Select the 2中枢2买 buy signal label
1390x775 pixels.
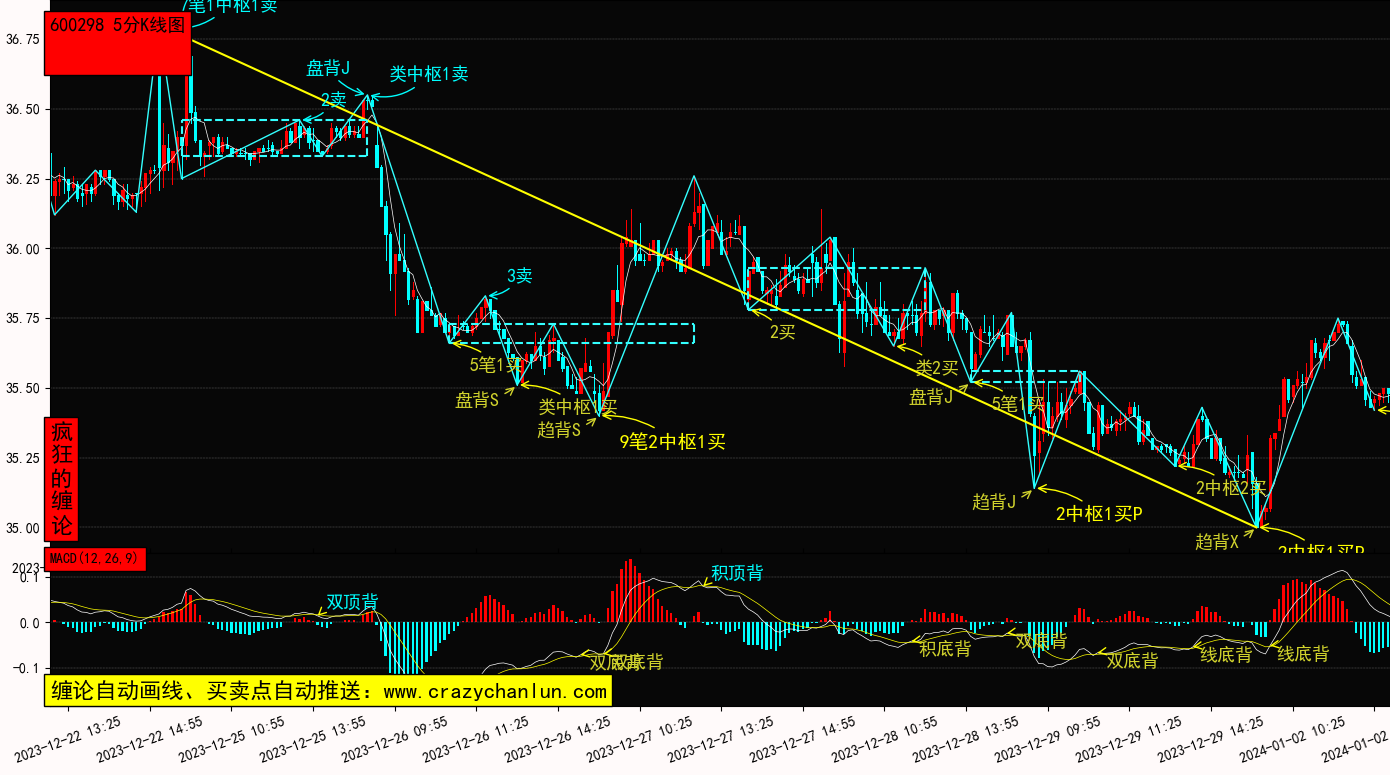[1231, 489]
